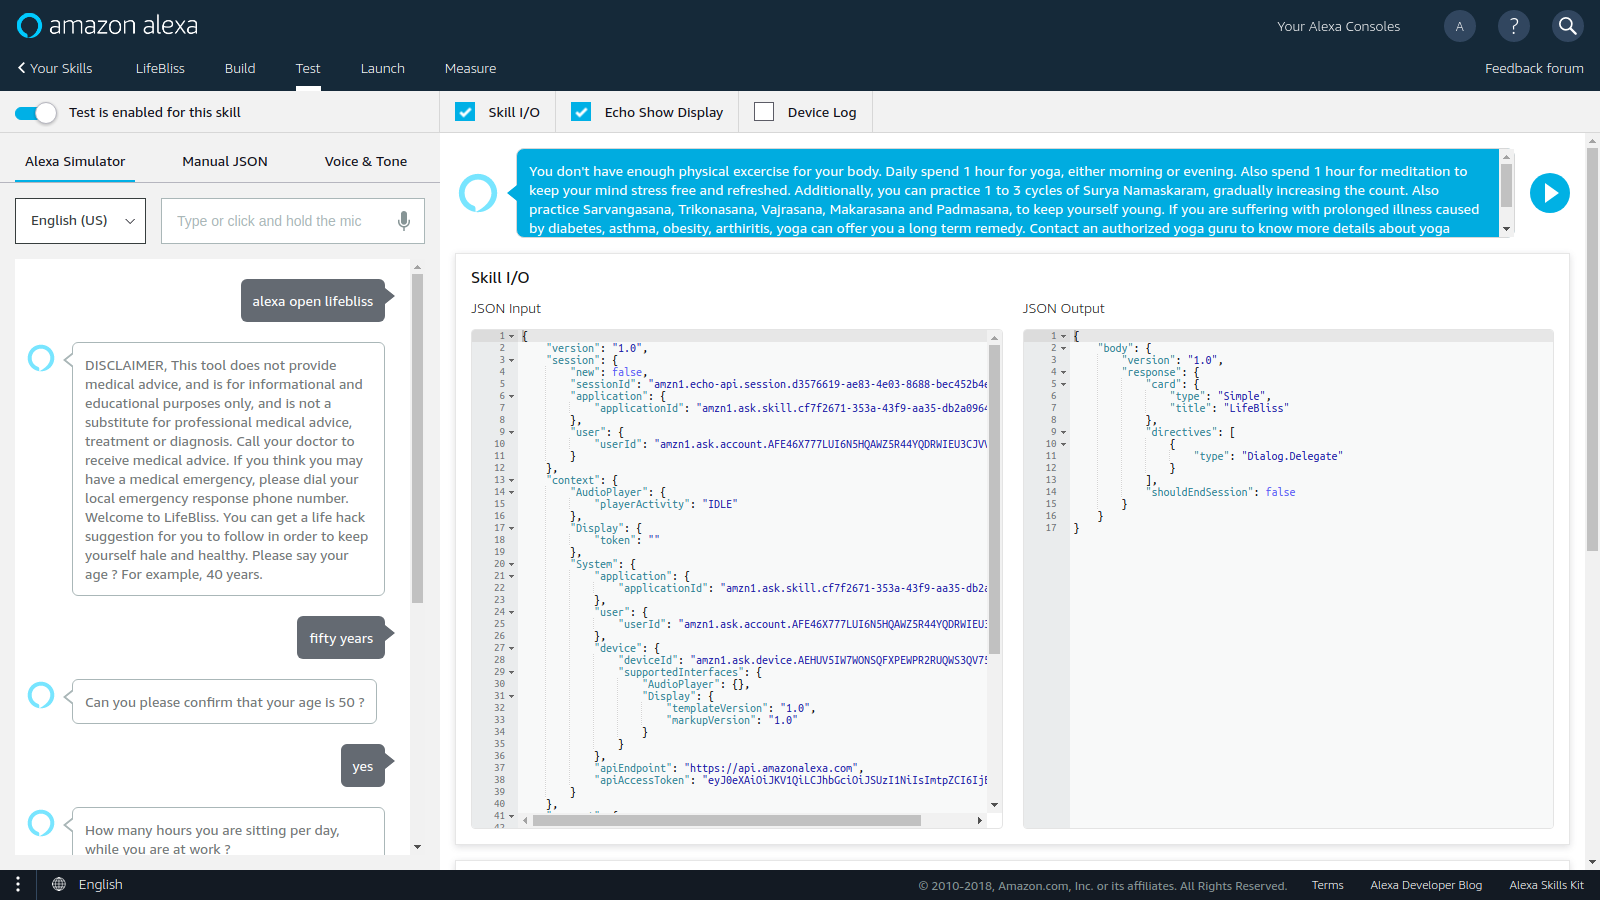
Task: Click the main page vertical scrollbar thumb
Action: coord(1592,350)
